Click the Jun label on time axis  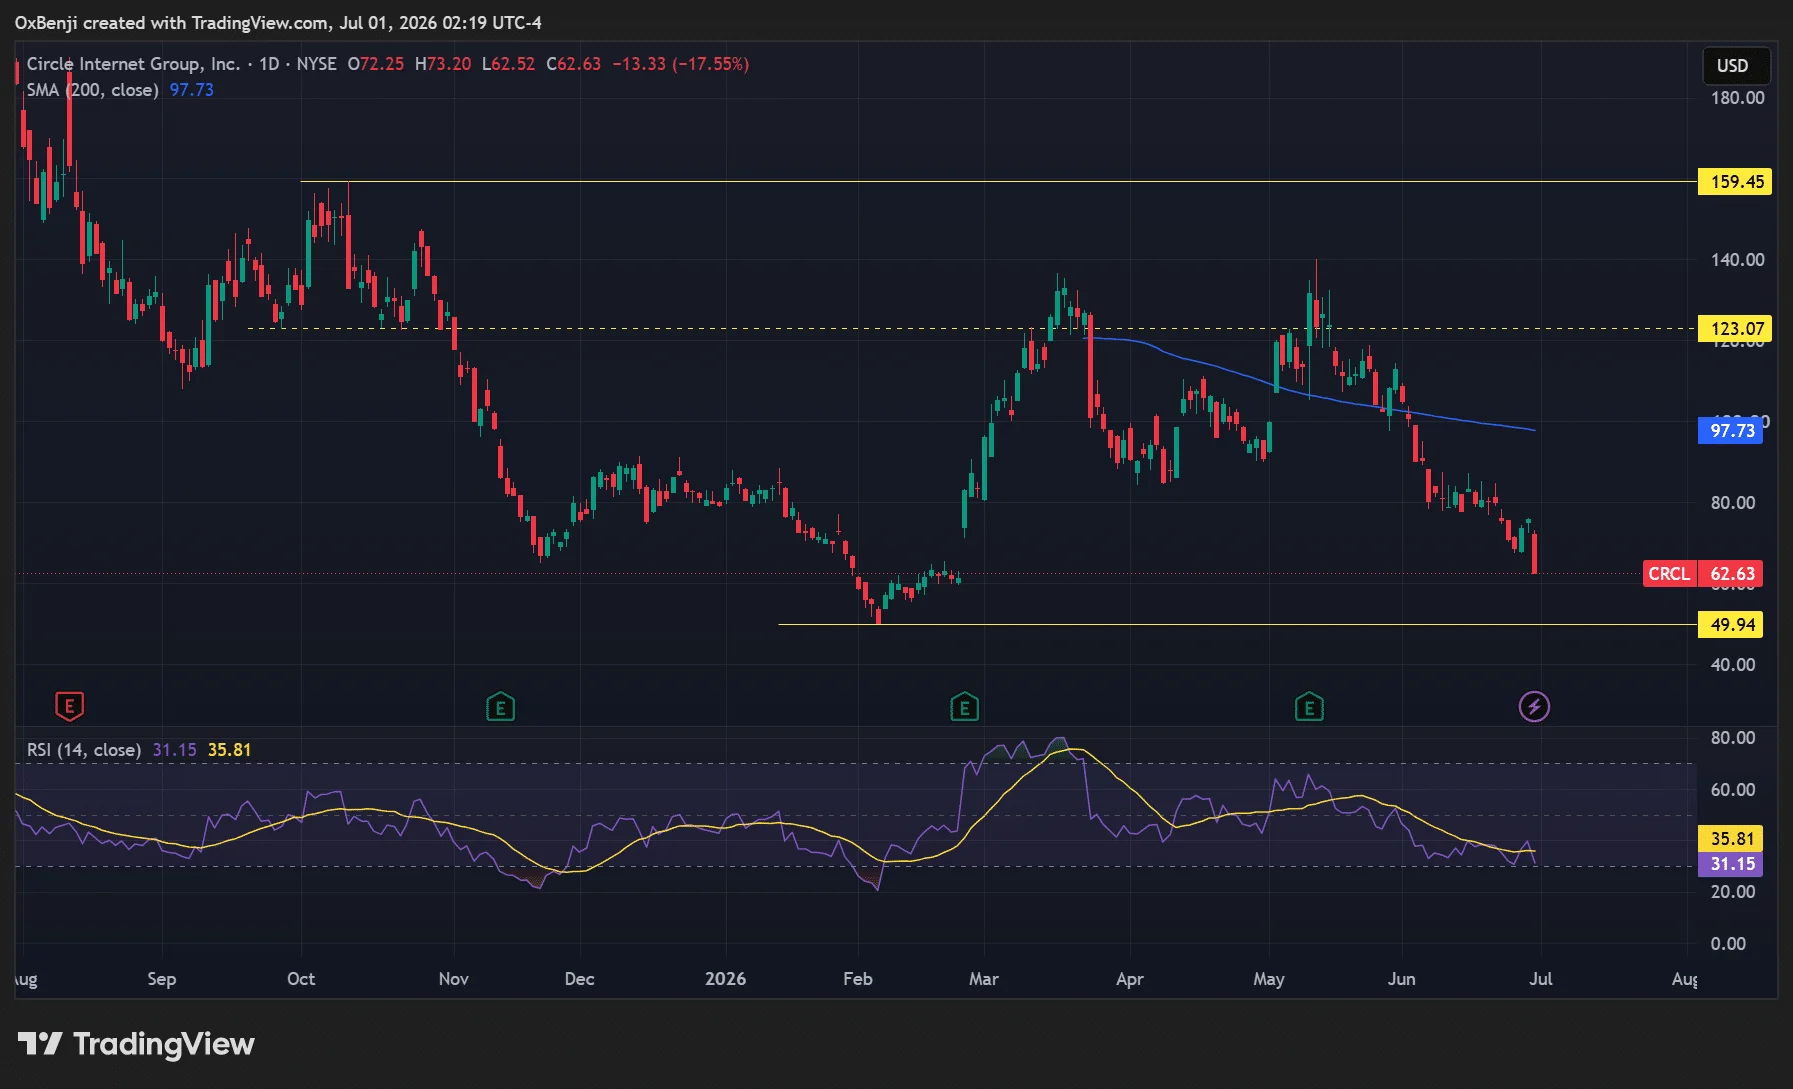(1402, 979)
